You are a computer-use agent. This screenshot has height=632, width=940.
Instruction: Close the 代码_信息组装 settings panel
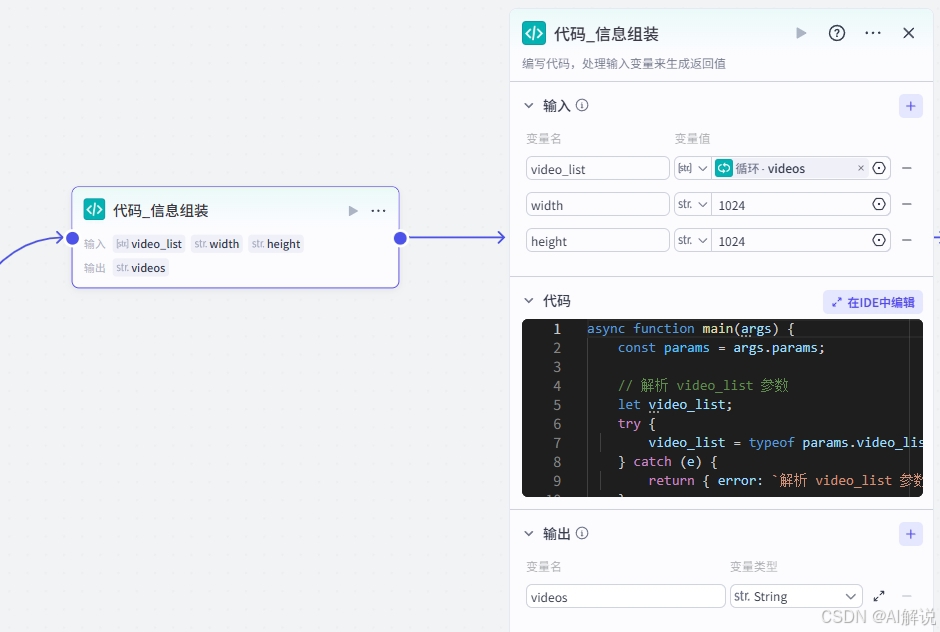tap(909, 33)
